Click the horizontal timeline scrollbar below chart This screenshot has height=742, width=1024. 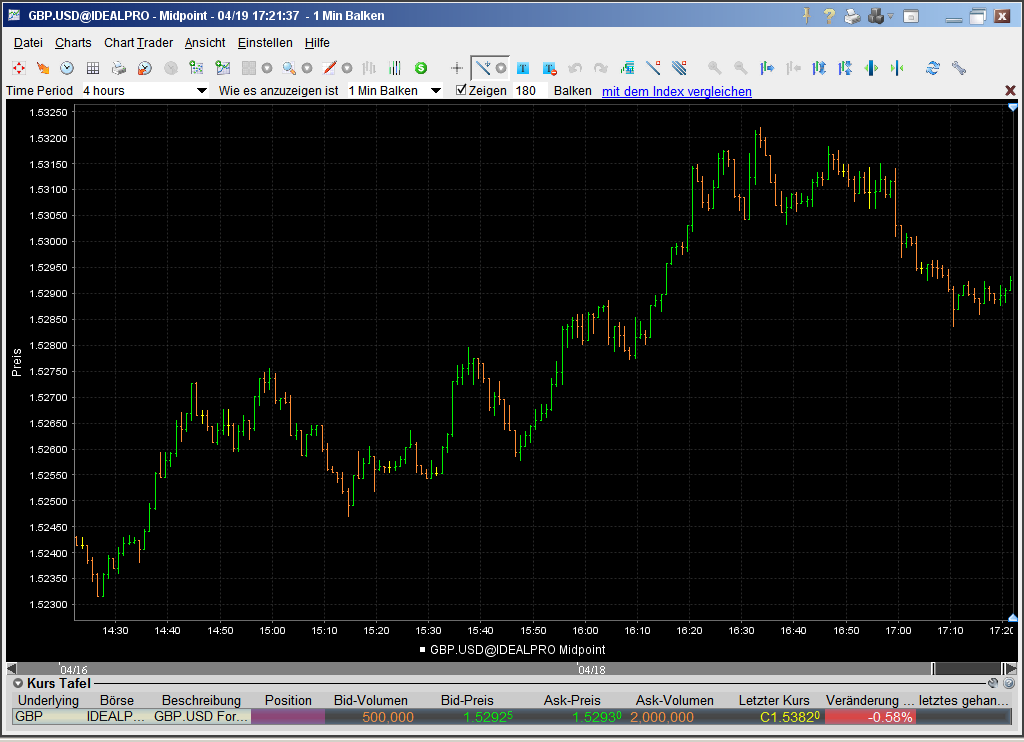coord(500,669)
